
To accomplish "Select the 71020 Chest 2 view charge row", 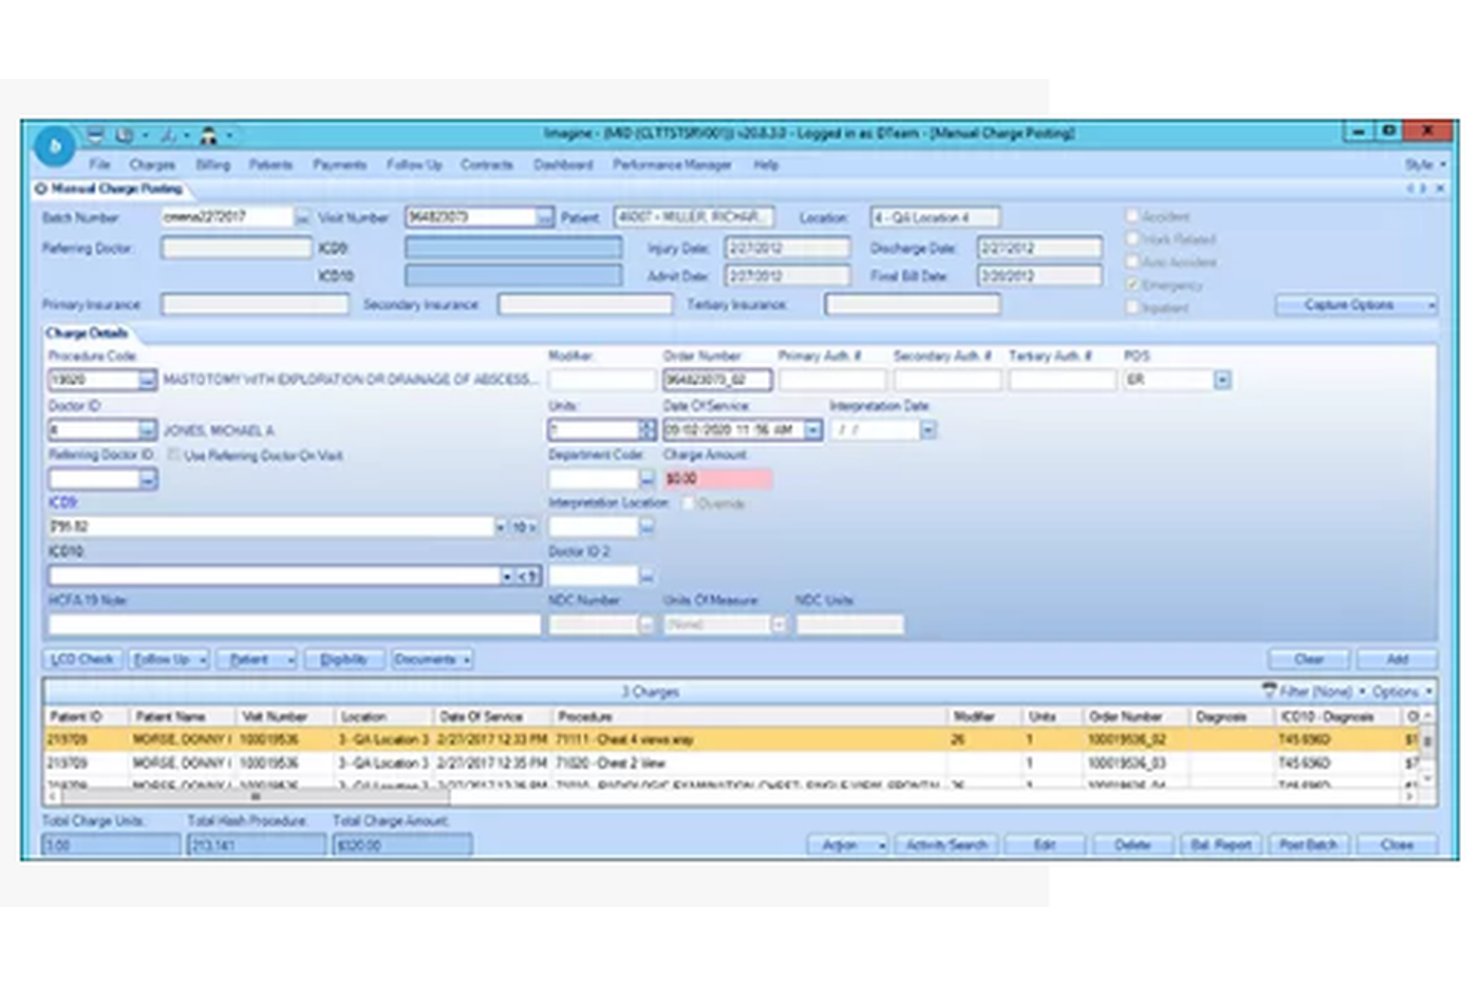I will click(733, 763).
